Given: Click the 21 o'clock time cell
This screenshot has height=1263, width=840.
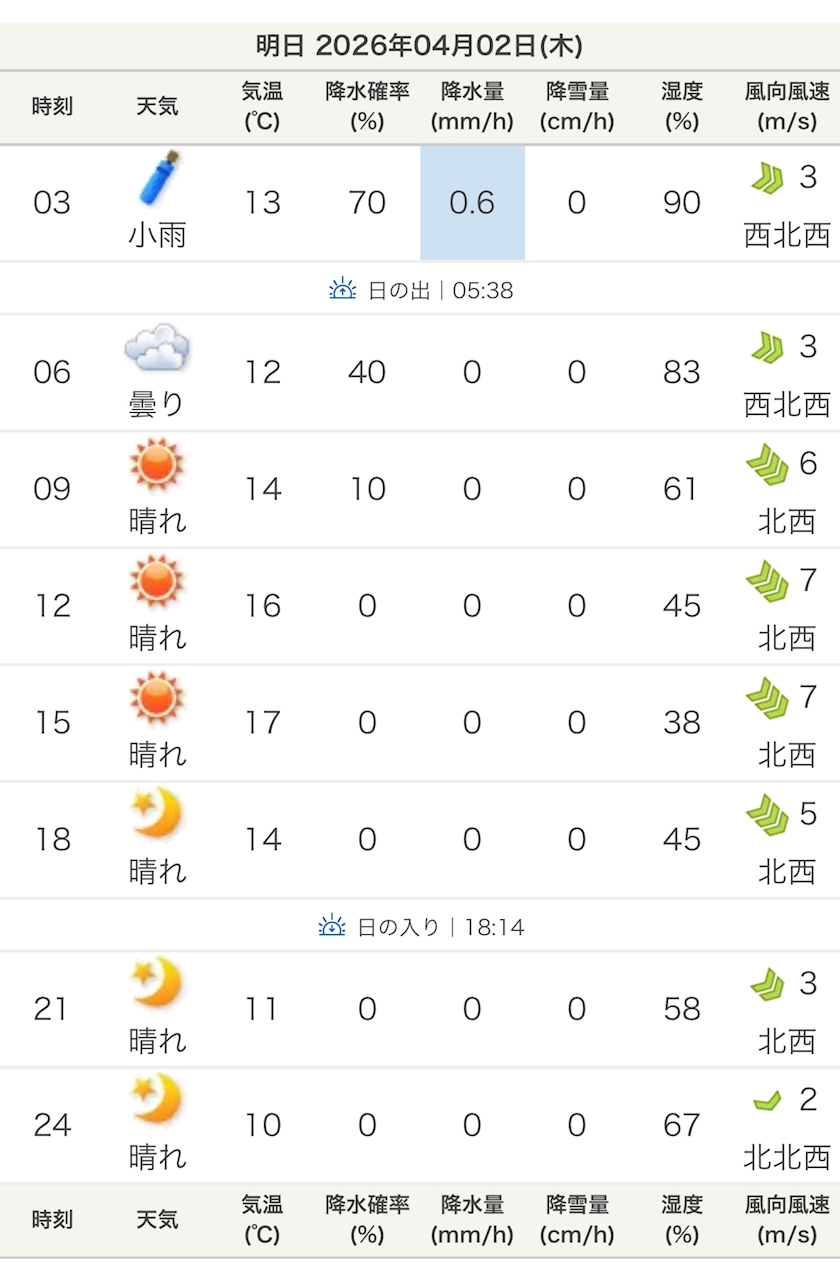Looking at the screenshot, I should click(52, 1009).
